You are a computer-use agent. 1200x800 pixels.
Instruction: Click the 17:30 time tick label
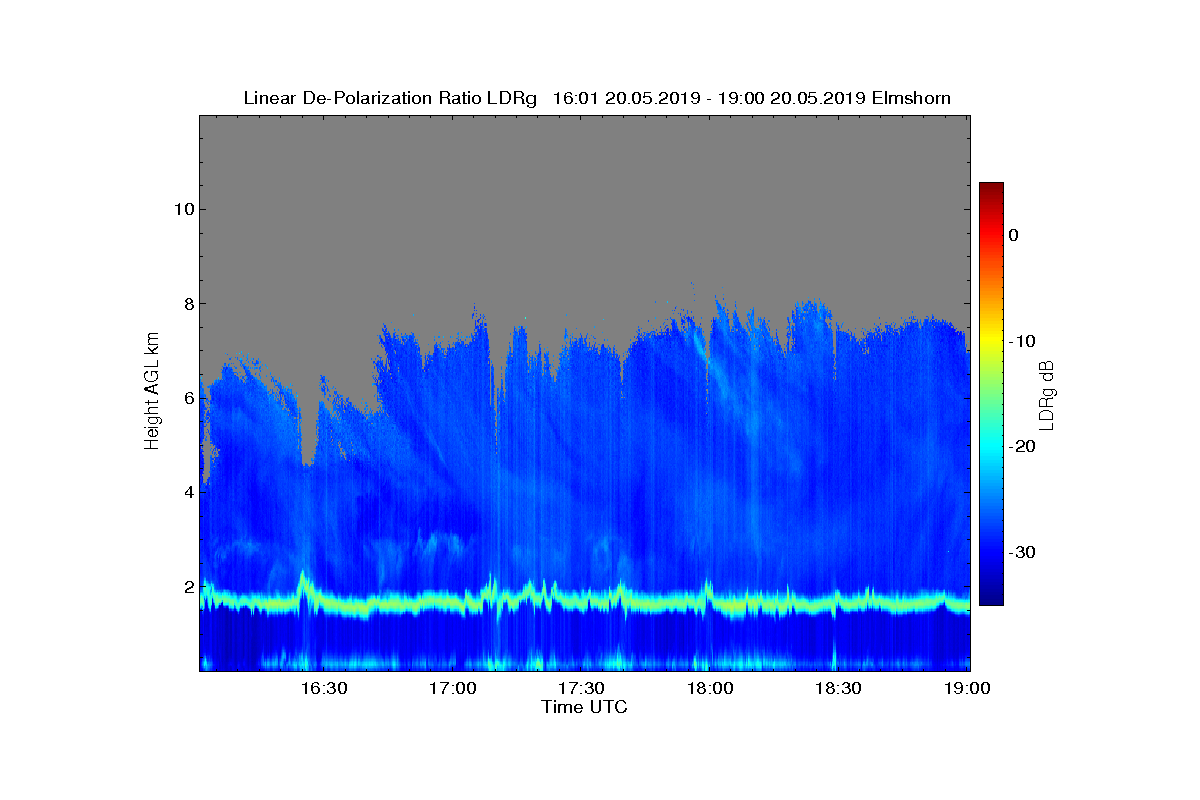581,688
